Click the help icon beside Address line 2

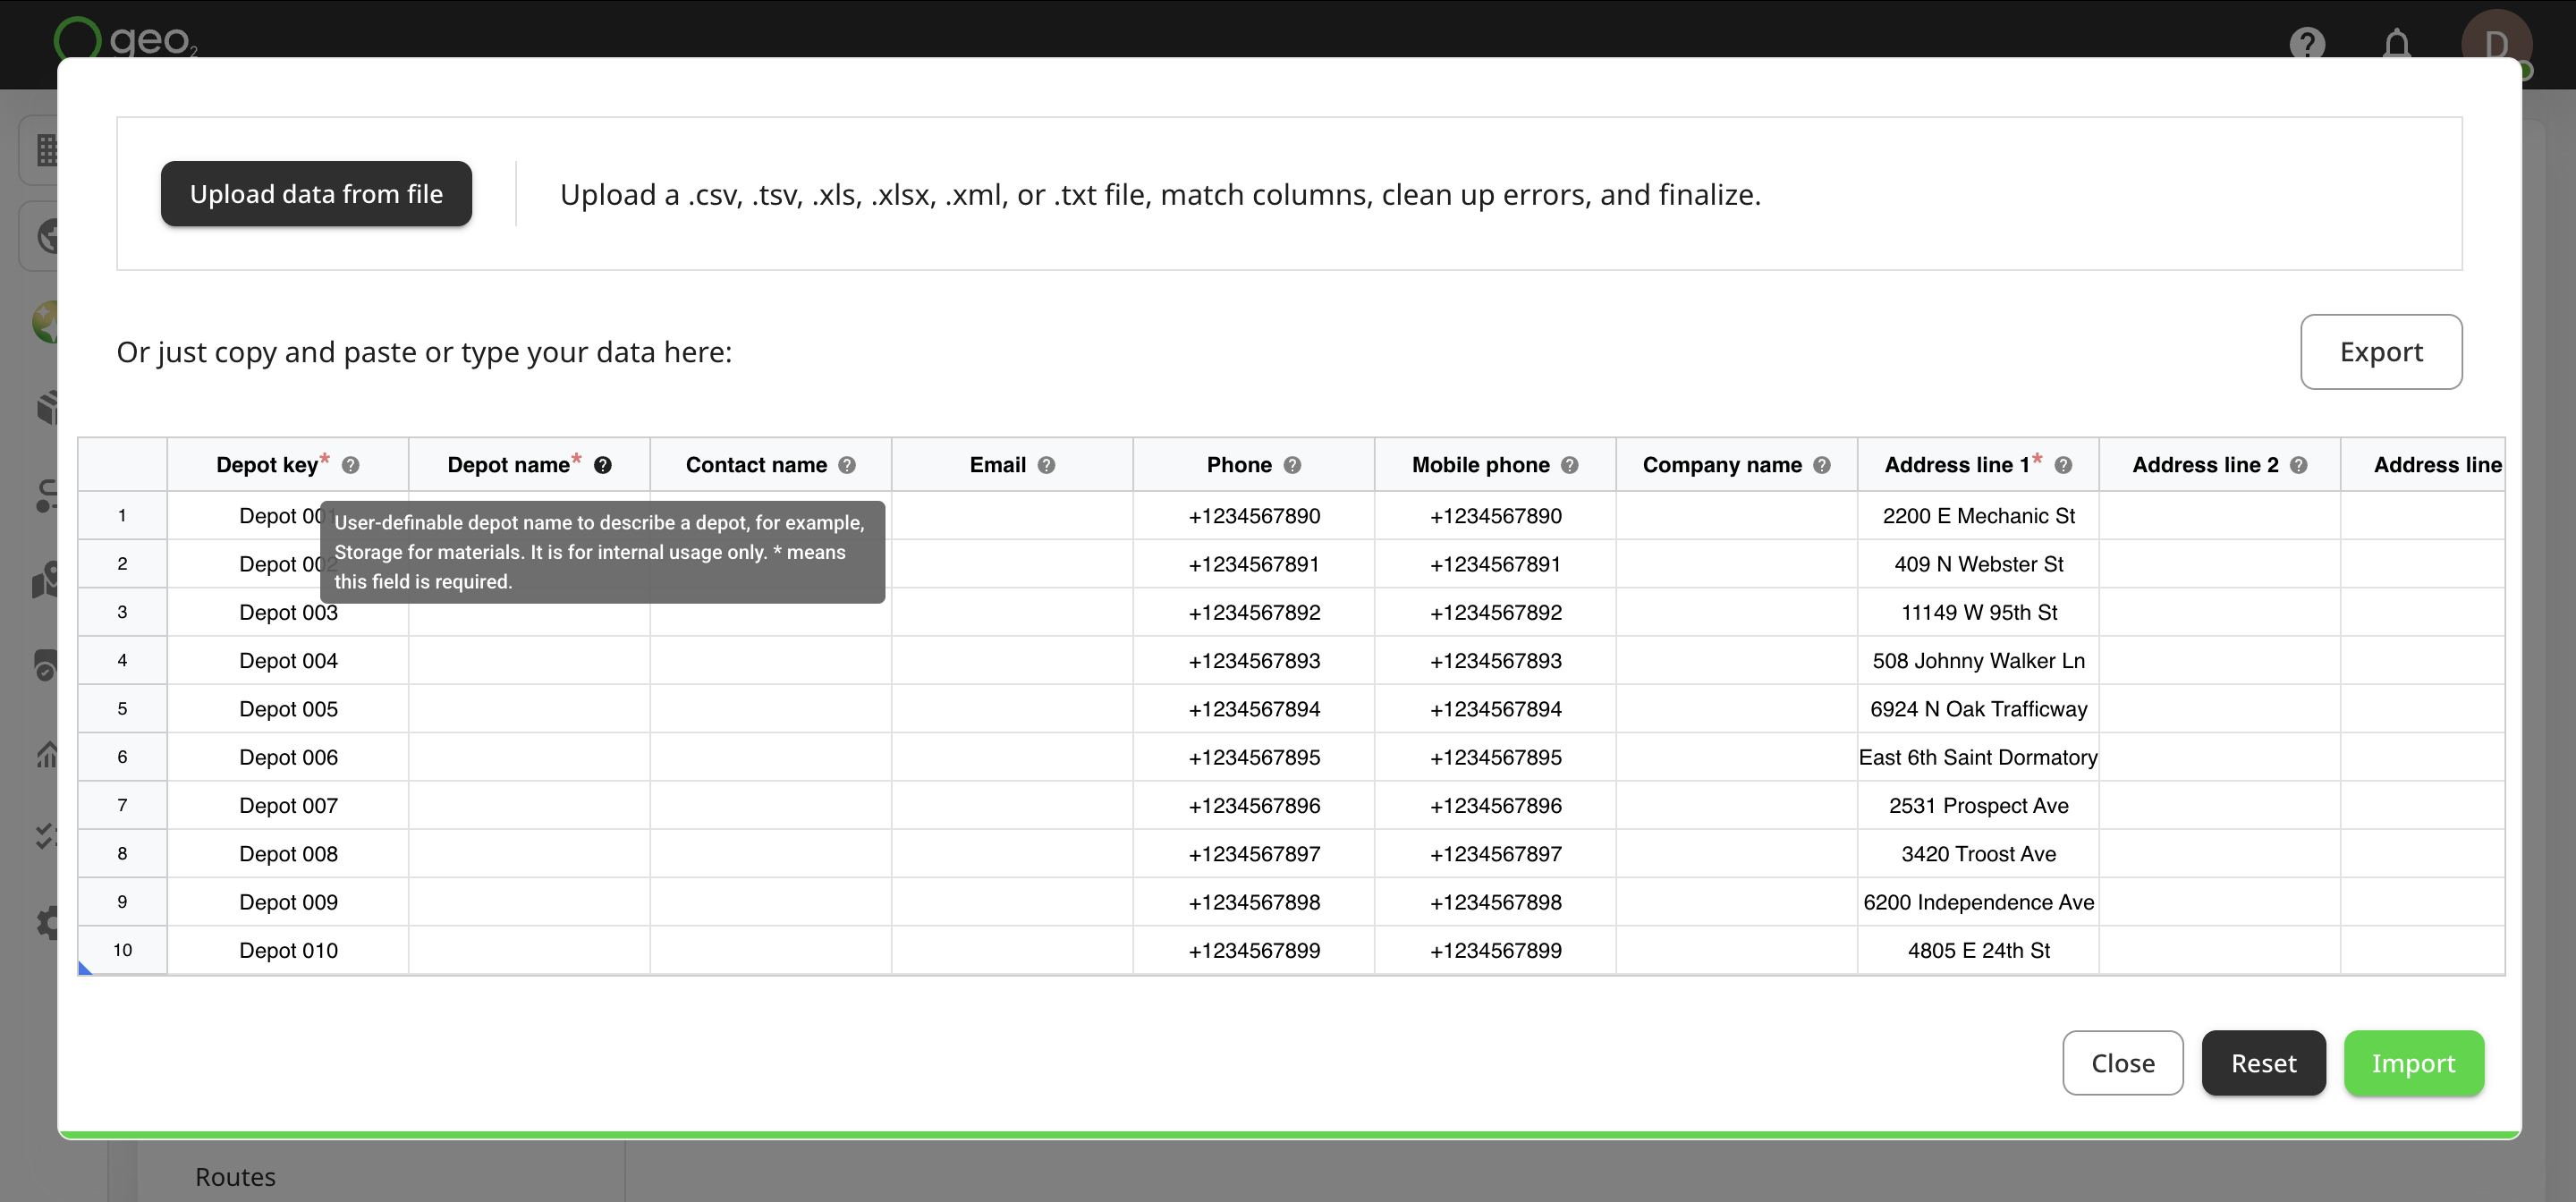(2298, 465)
